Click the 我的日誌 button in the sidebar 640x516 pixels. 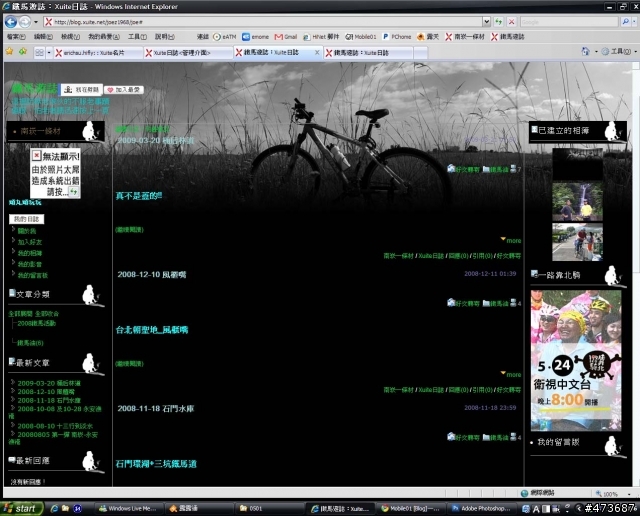pyautogui.click(x=27, y=219)
